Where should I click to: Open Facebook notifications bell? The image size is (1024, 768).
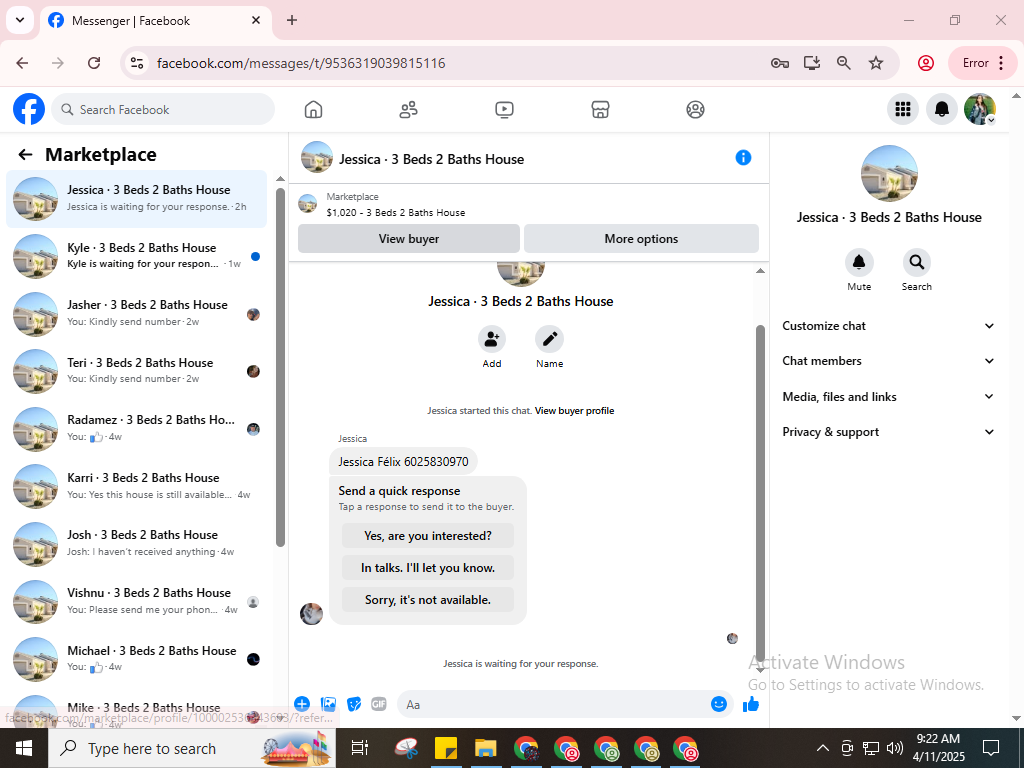coord(941,109)
